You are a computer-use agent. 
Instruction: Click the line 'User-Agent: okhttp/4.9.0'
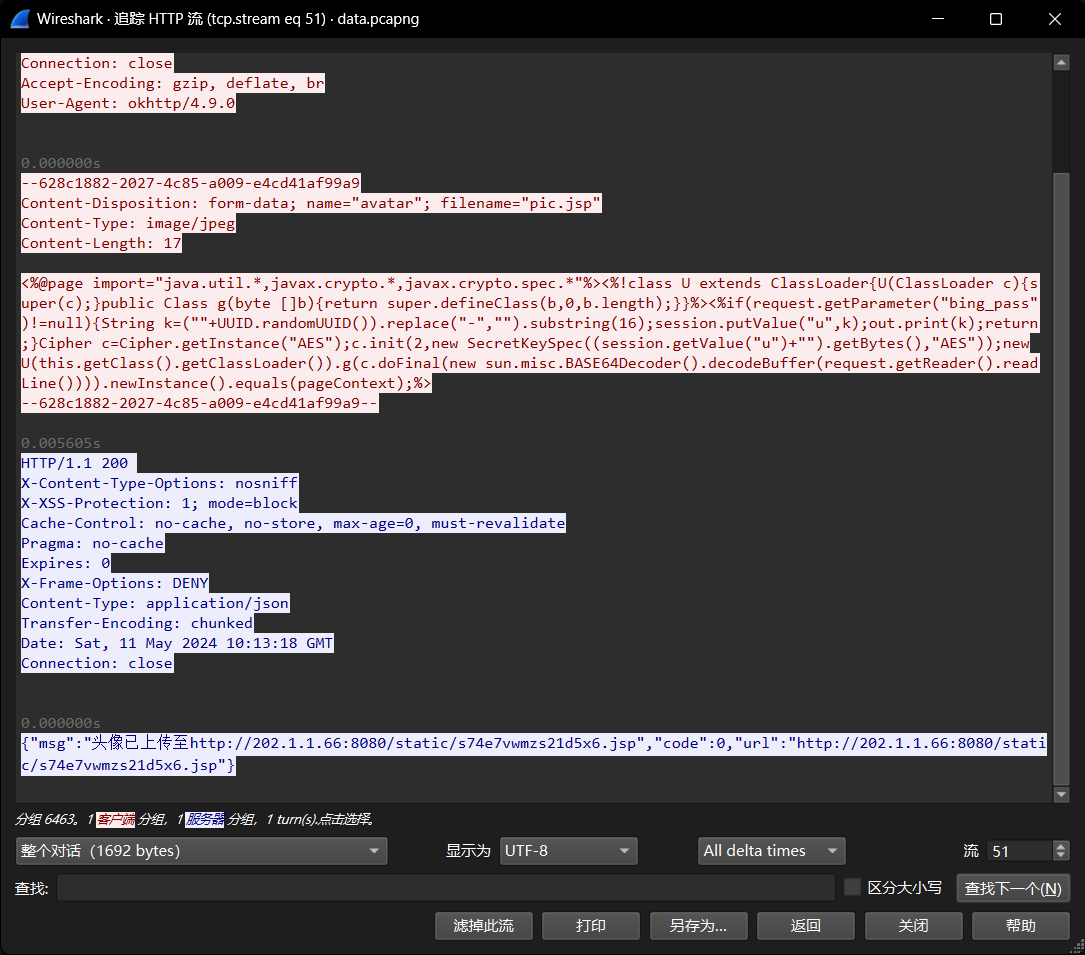pos(128,103)
